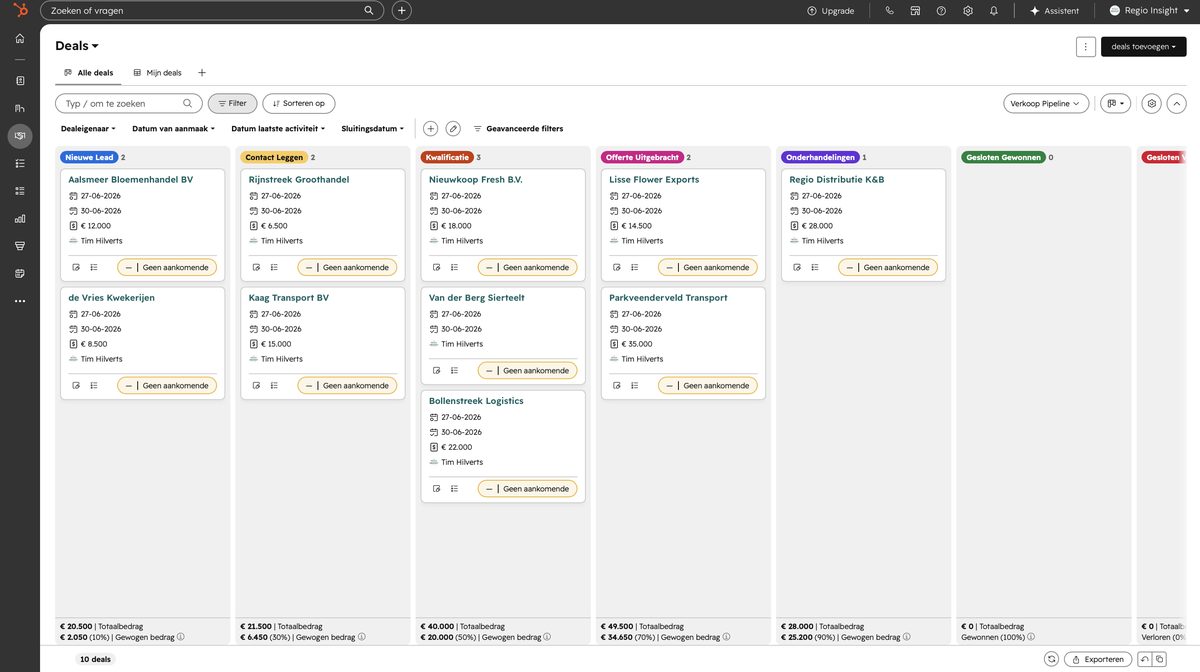This screenshot has height=672, width=1200.
Task: Add a new view tab with plus
Action: 202,73
